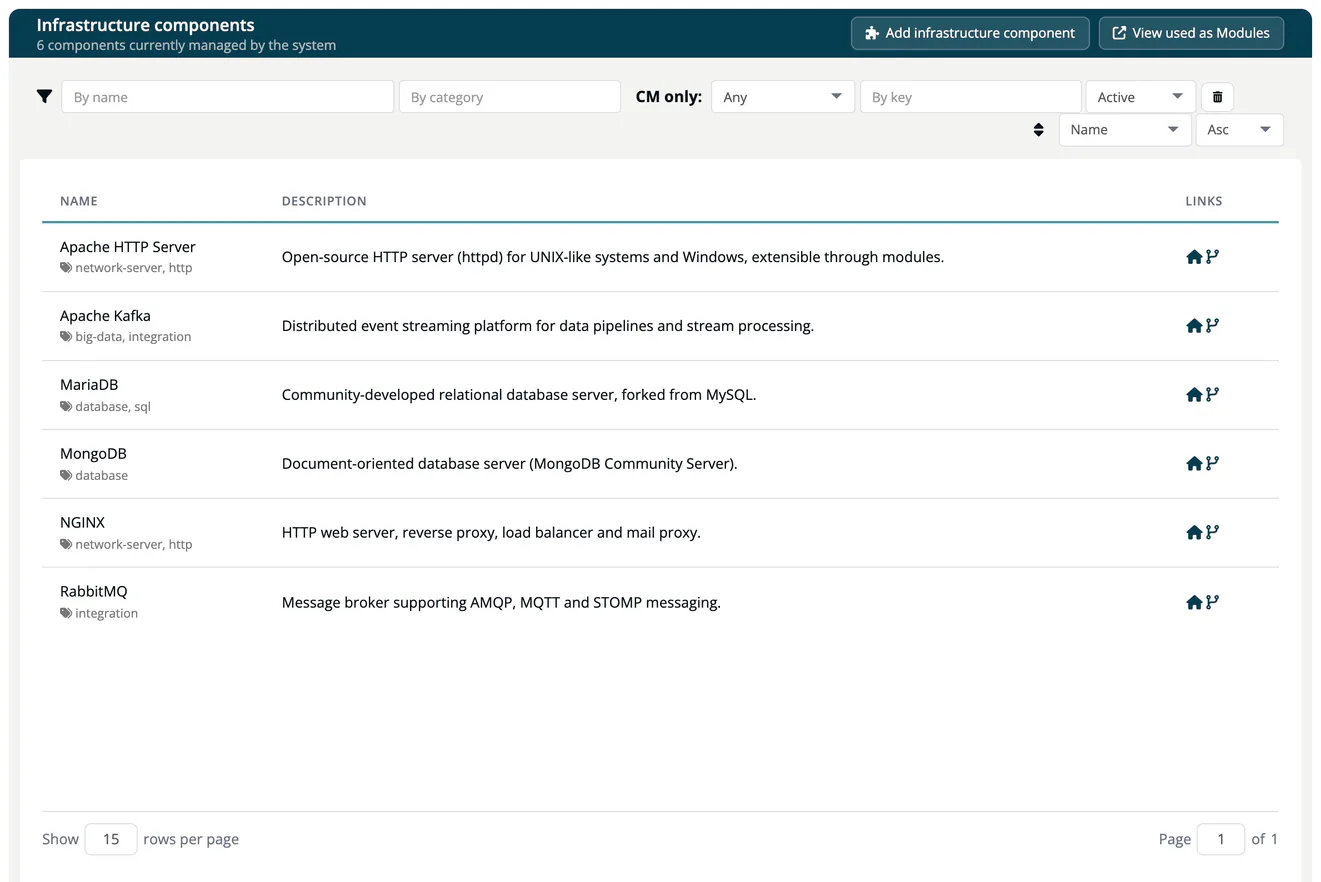This screenshot has height=882, width=1321.
Task: Select the MariaDB component name
Action: pyautogui.click(x=89, y=385)
